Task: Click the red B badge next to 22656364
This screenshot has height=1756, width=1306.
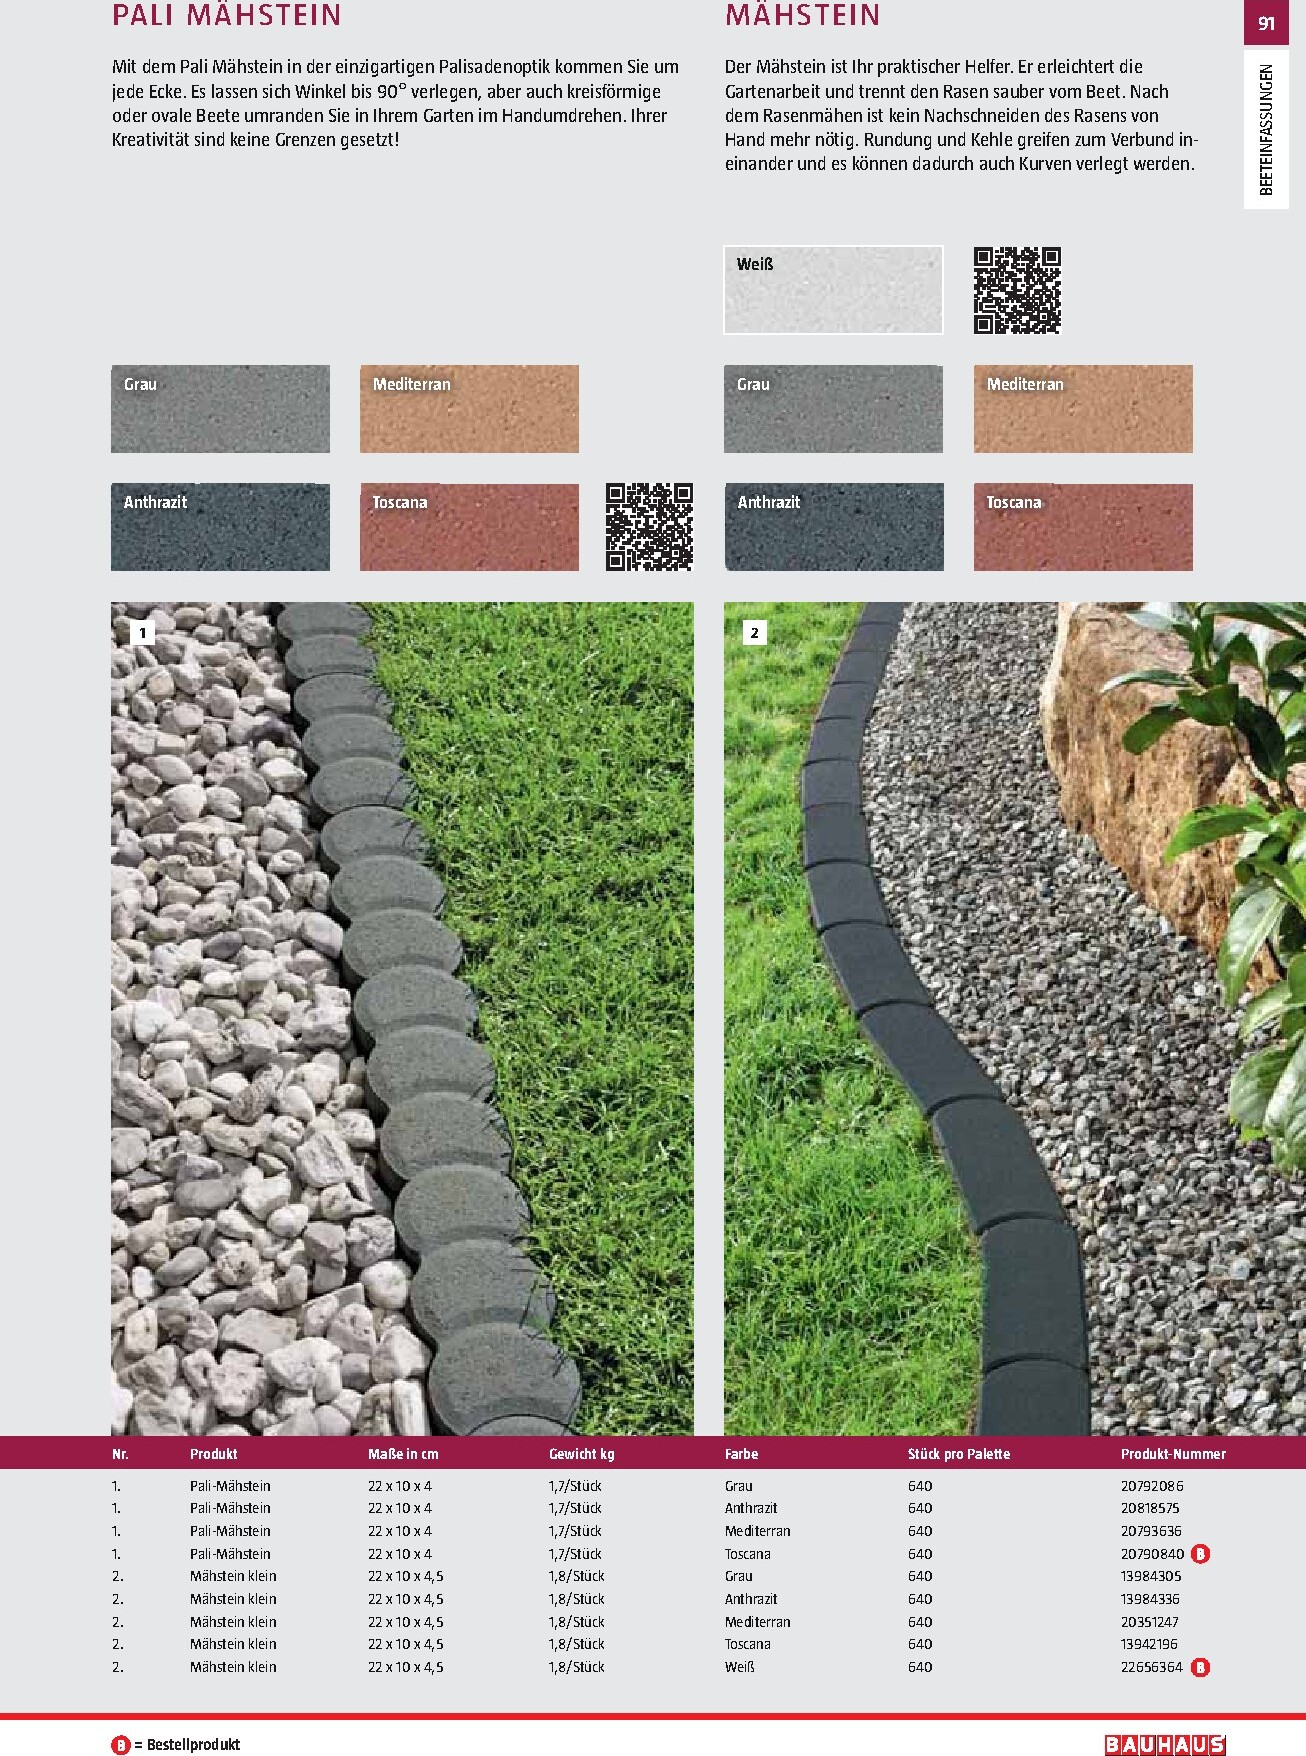Action: (1201, 1667)
